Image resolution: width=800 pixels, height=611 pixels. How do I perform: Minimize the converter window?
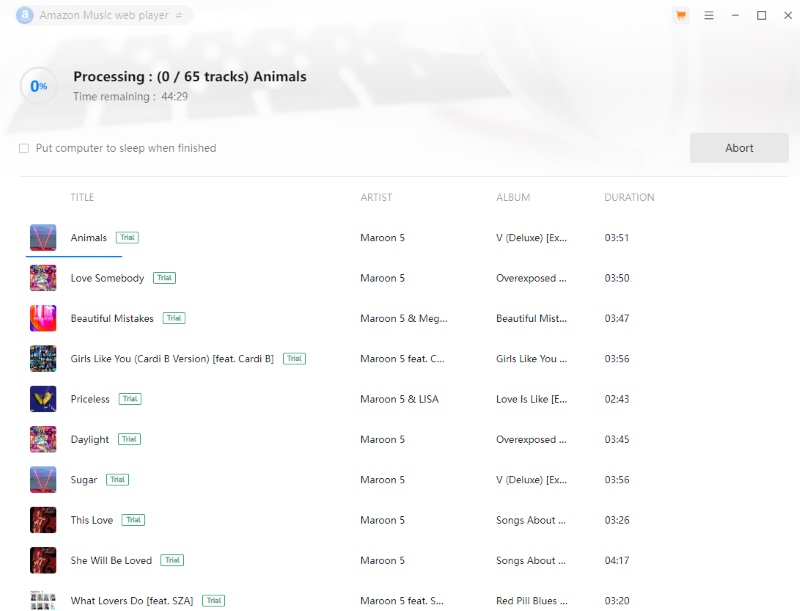[735, 15]
